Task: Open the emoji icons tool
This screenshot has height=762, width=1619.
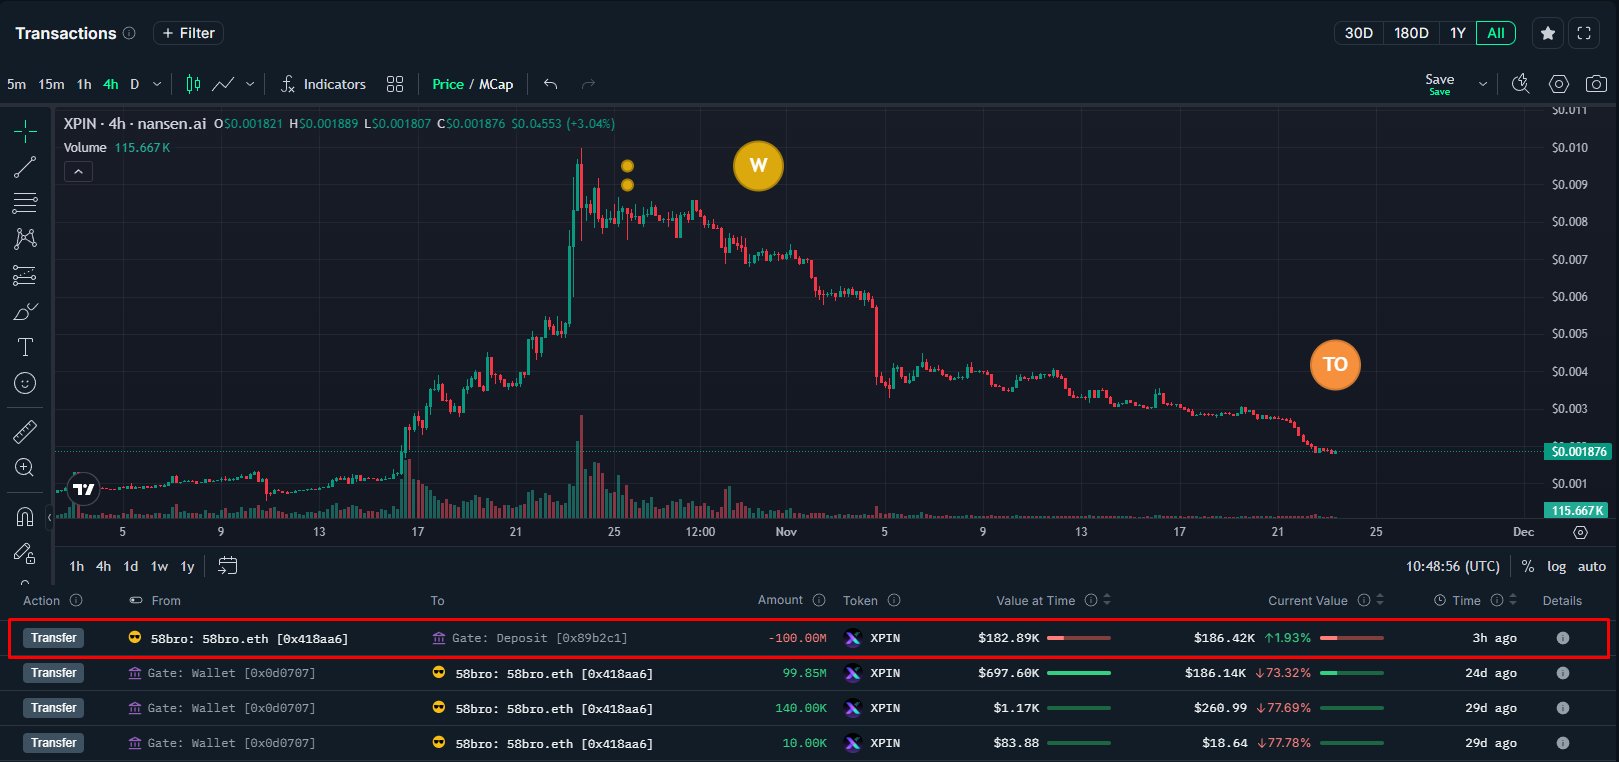Action: [x=25, y=383]
